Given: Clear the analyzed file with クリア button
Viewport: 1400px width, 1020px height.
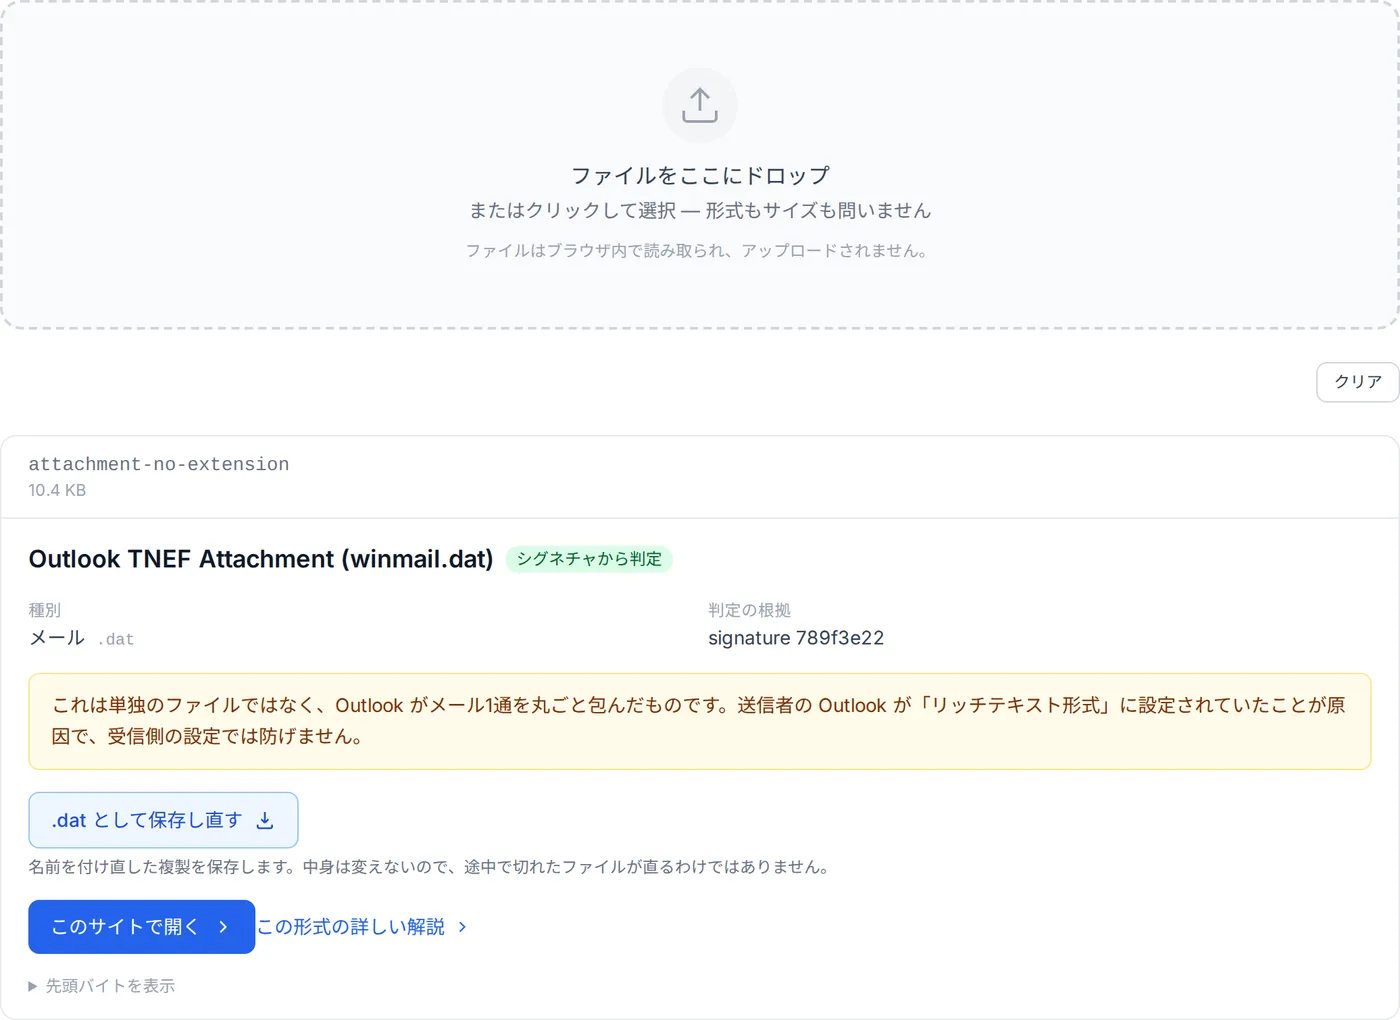Looking at the screenshot, I should [1357, 382].
